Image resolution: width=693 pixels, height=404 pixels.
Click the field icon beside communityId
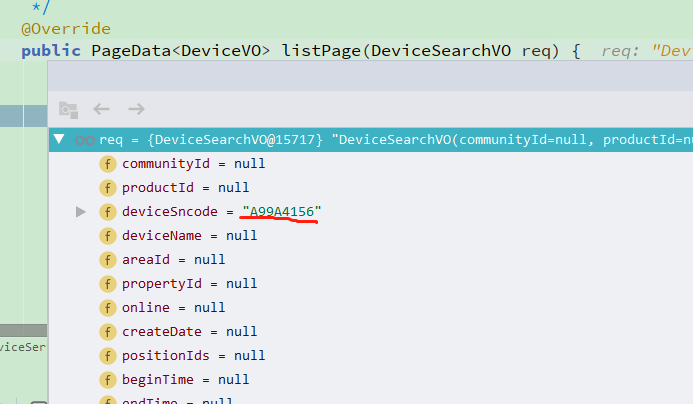(x=107, y=164)
